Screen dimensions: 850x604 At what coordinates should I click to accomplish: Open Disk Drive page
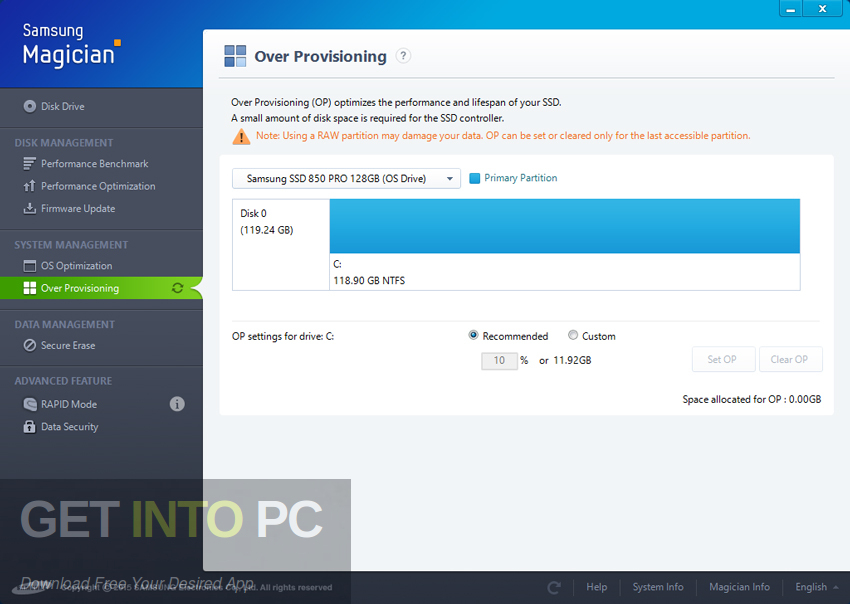coord(62,106)
